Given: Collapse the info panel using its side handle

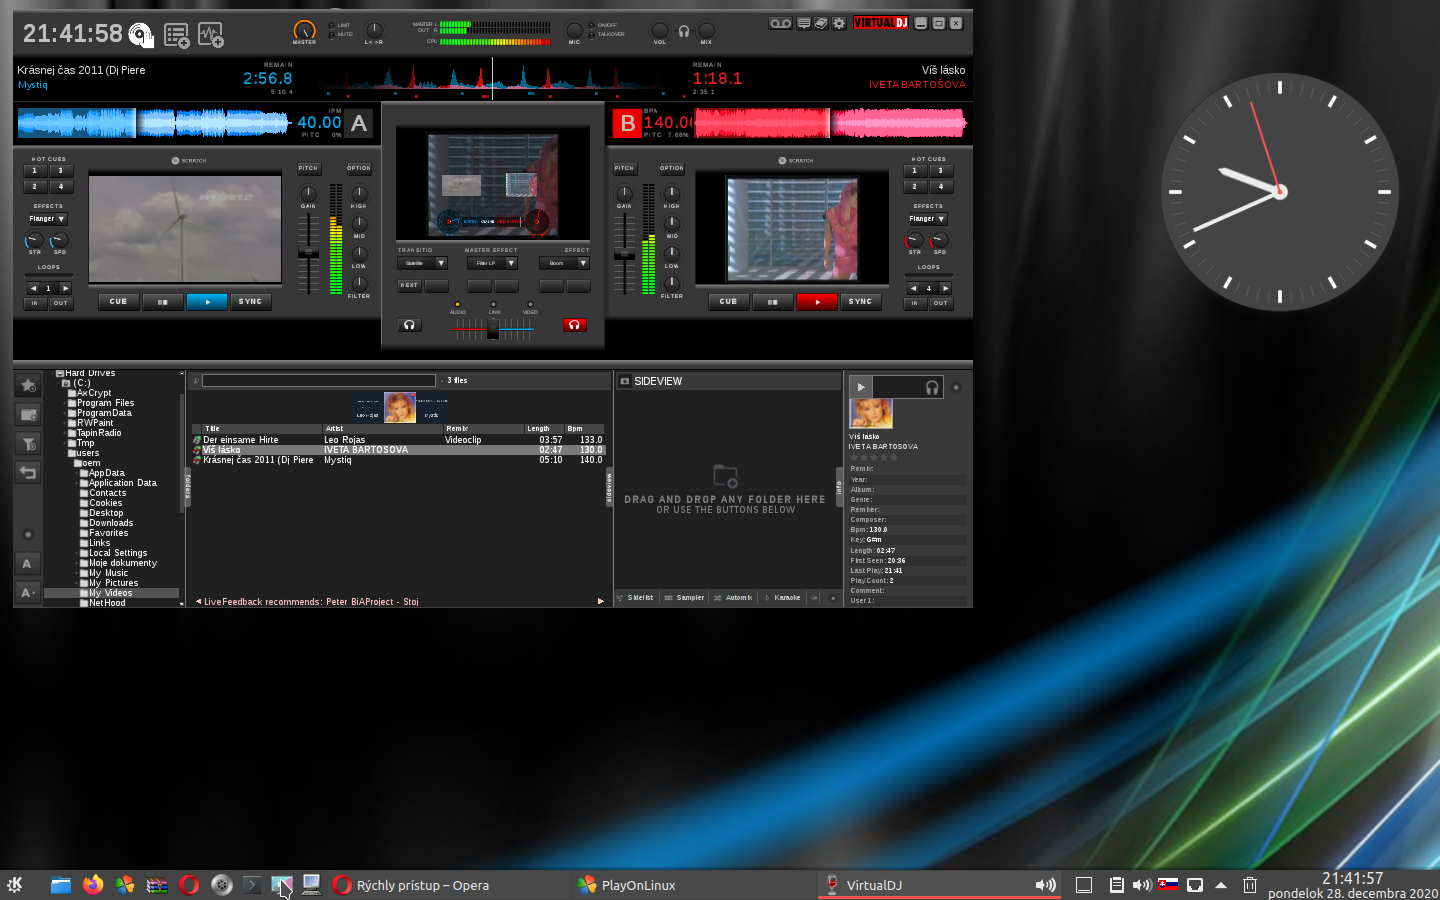Looking at the screenshot, I should (839, 487).
